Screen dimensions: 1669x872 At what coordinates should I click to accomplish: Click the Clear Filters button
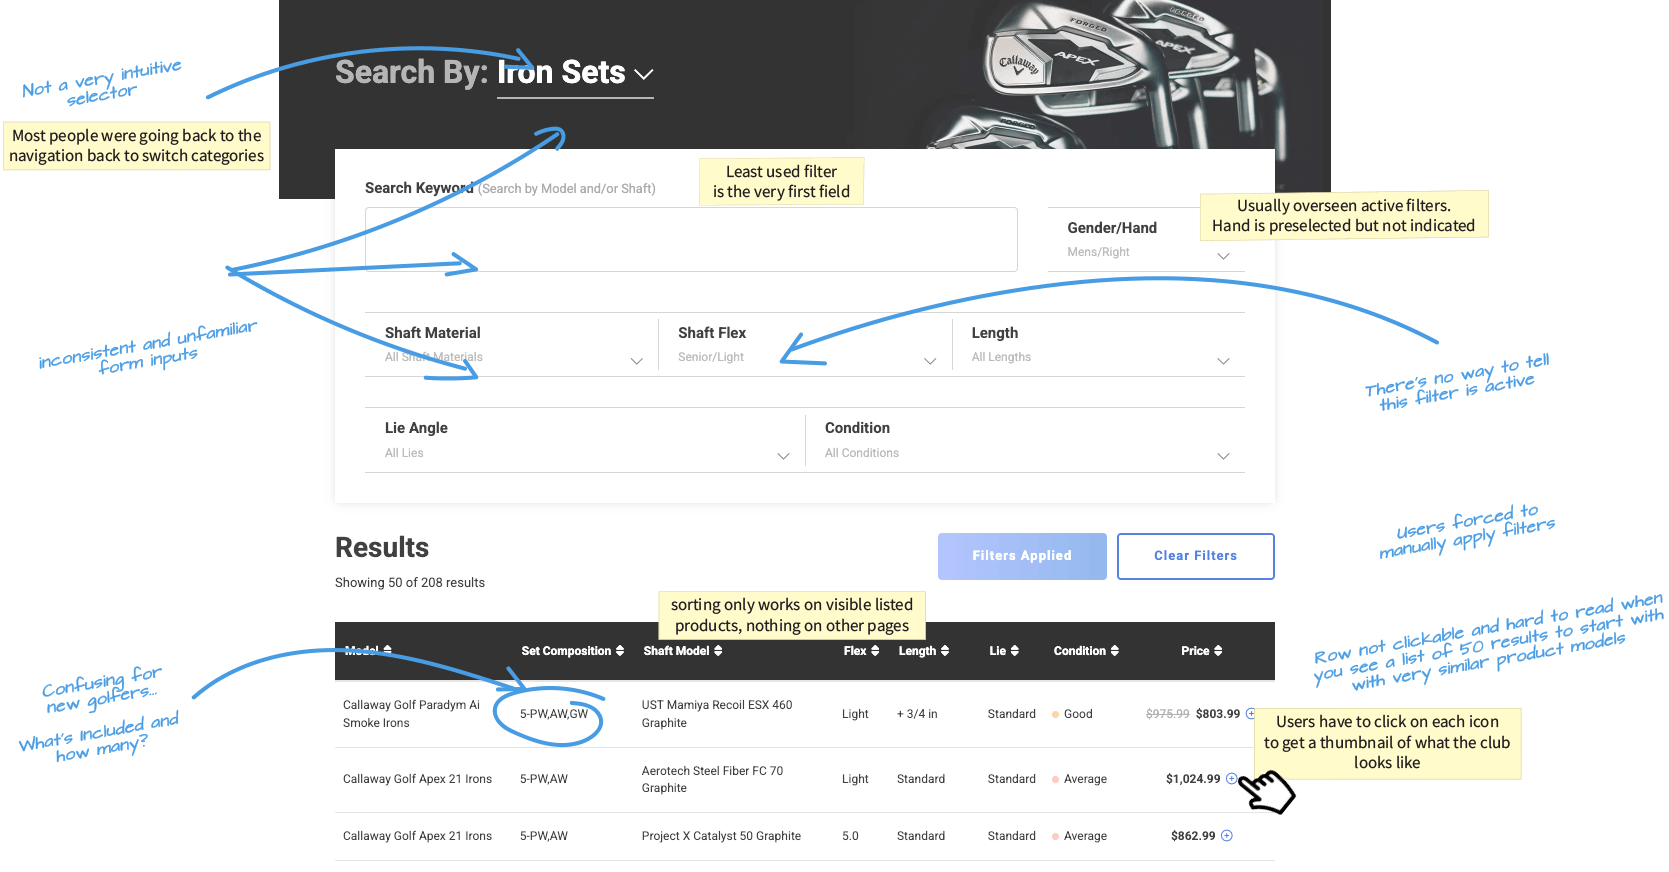pos(1195,556)
